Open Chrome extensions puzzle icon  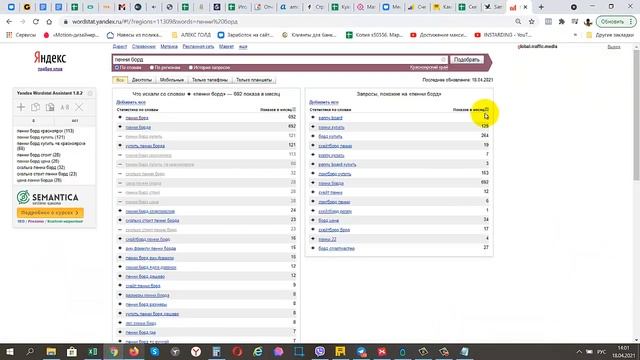(562, 22)
